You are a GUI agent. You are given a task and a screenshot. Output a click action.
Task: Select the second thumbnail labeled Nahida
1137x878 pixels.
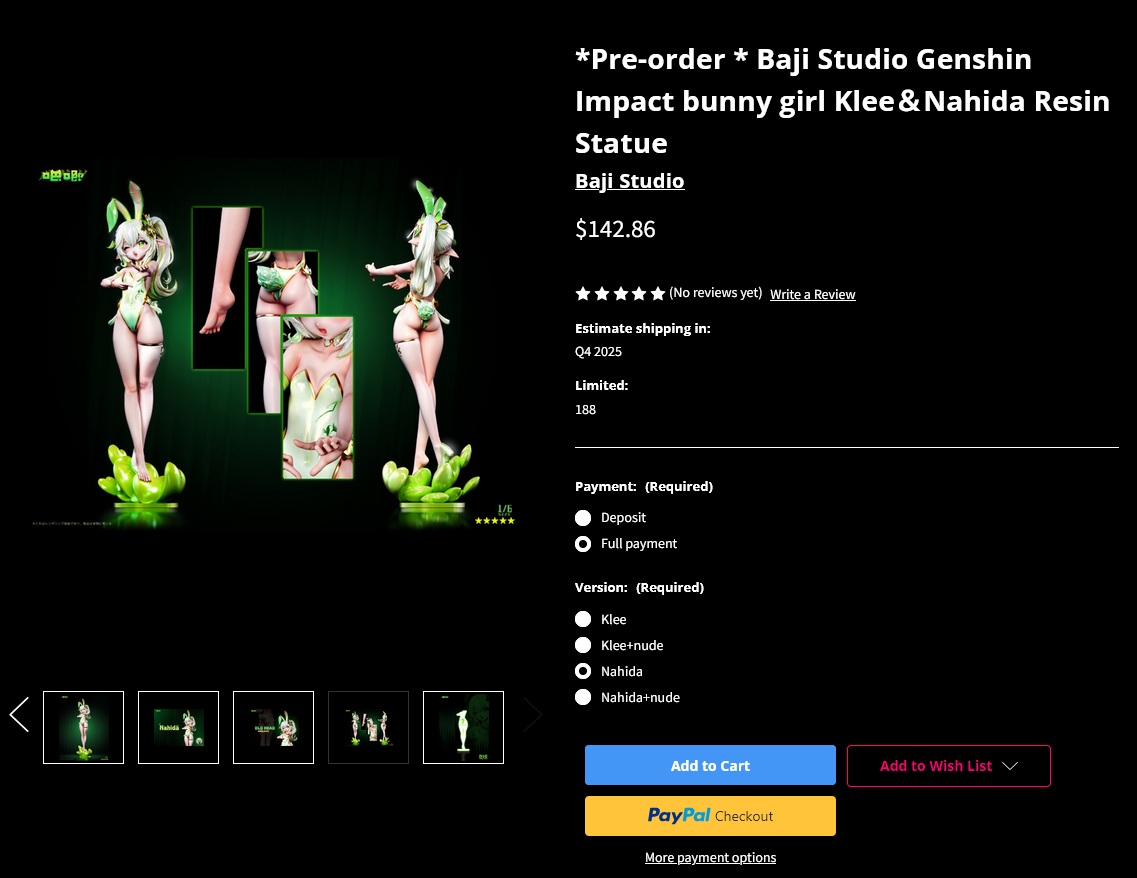(178, 727)
